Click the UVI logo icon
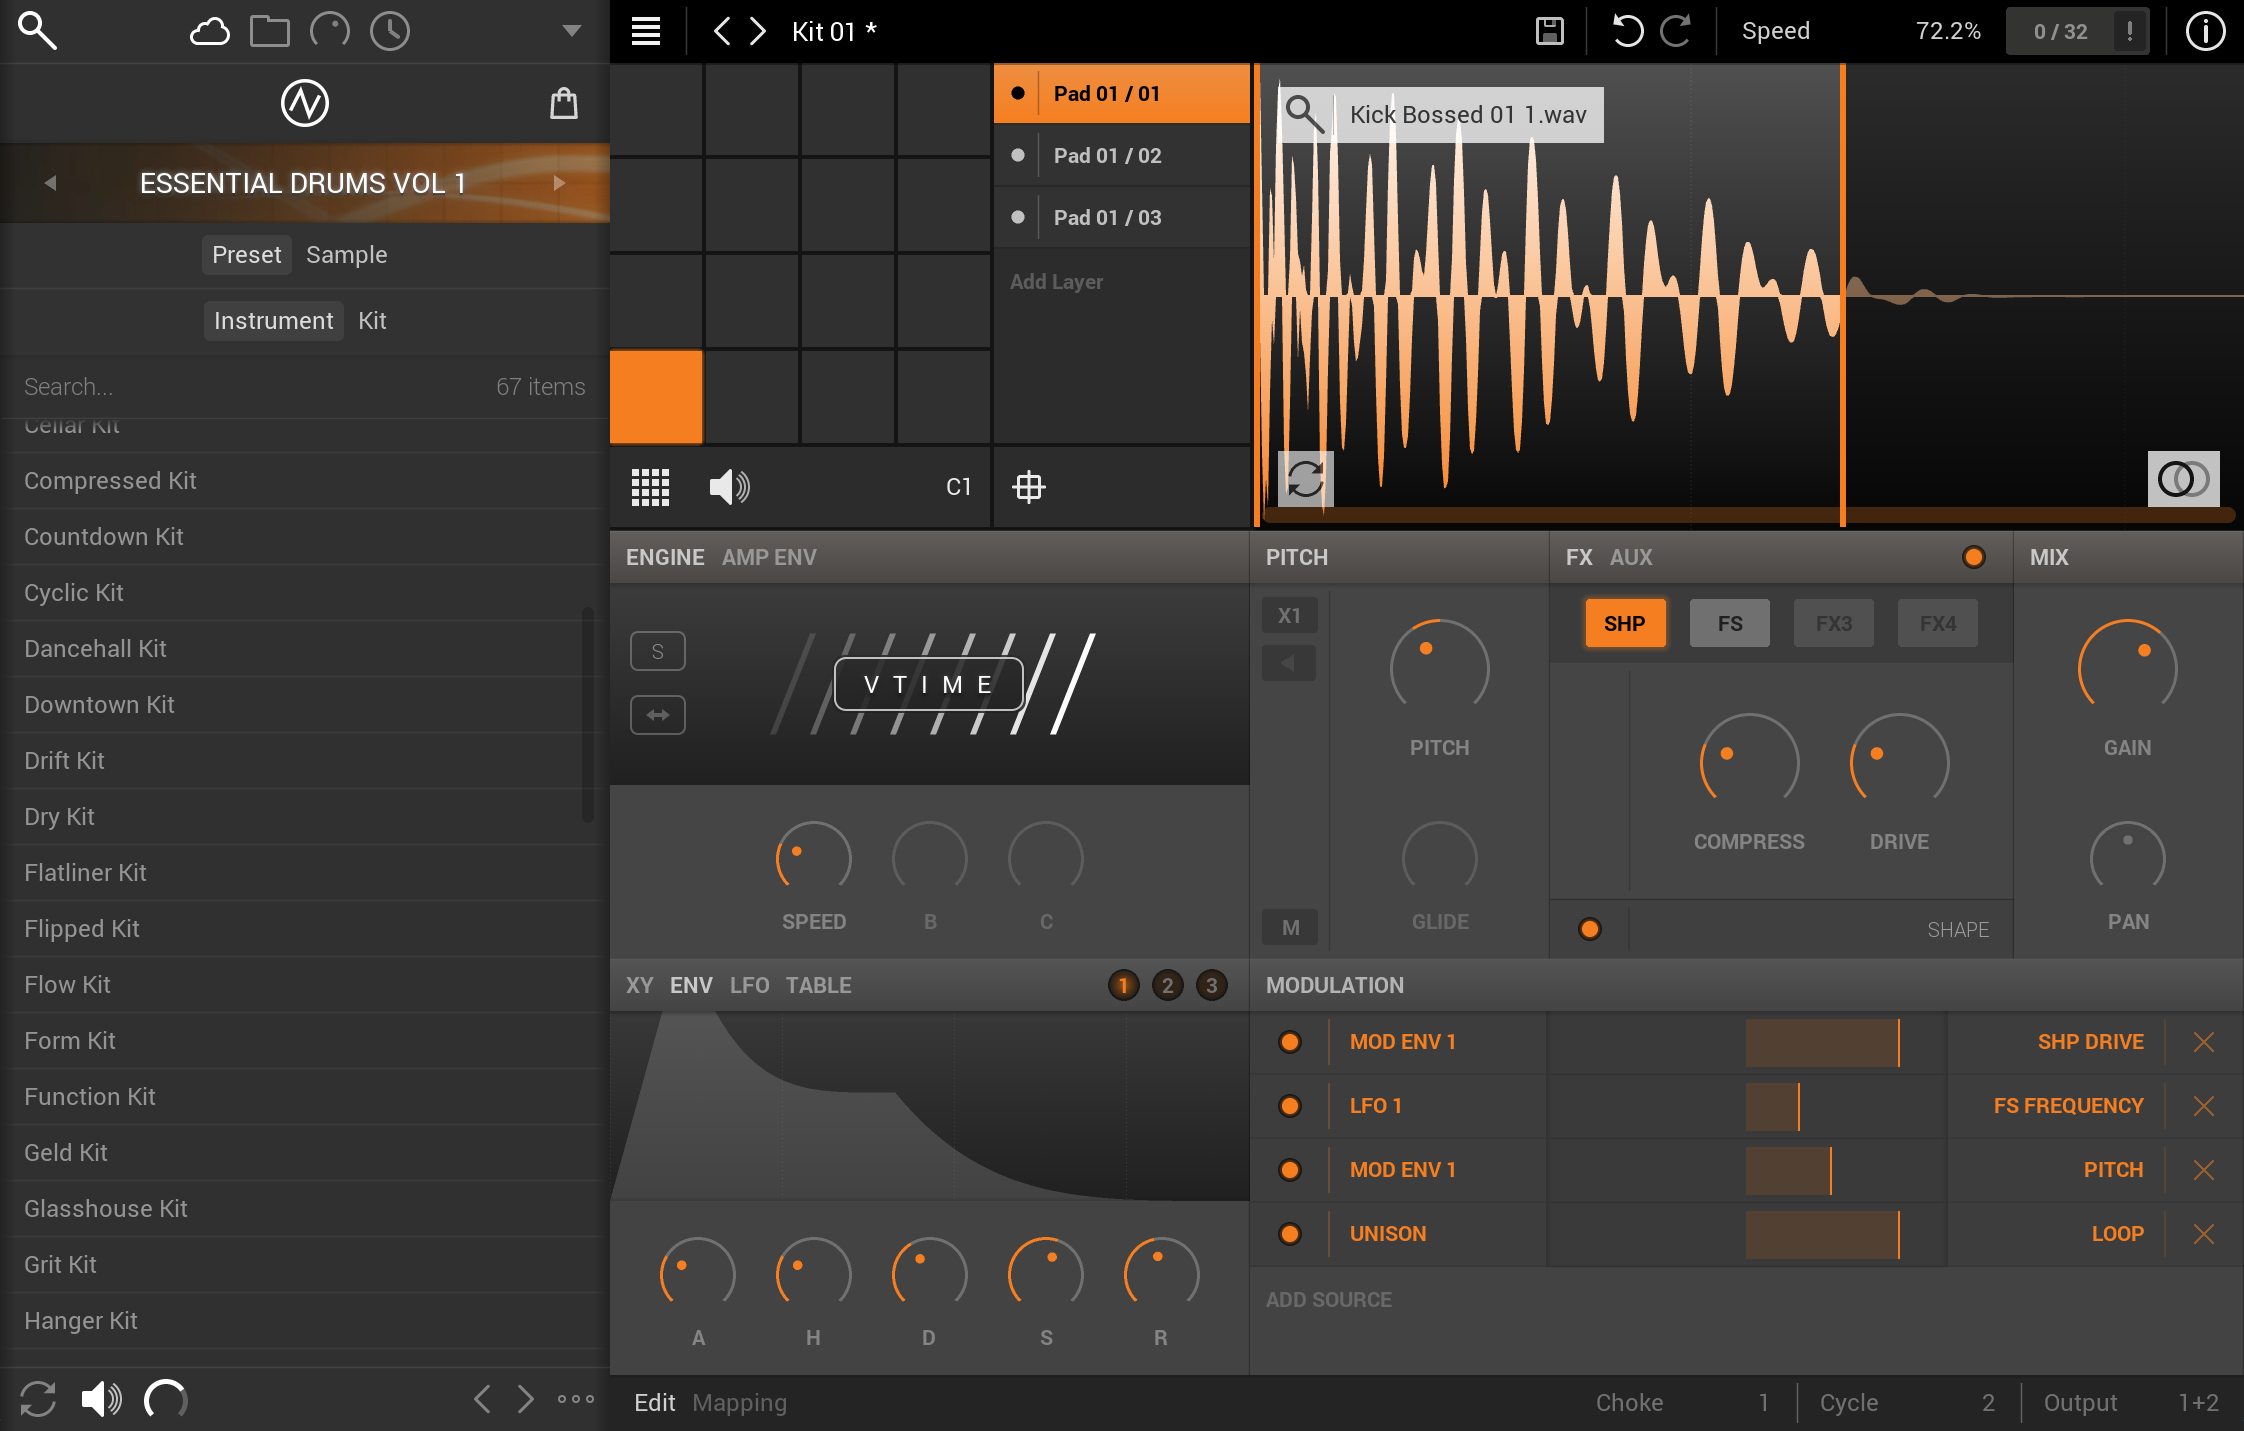The image size is (2244, 1431). point(305,103)
